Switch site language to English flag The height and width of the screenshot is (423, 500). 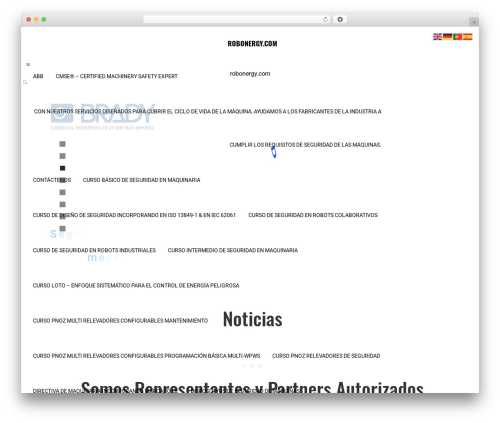pos(437,37)
